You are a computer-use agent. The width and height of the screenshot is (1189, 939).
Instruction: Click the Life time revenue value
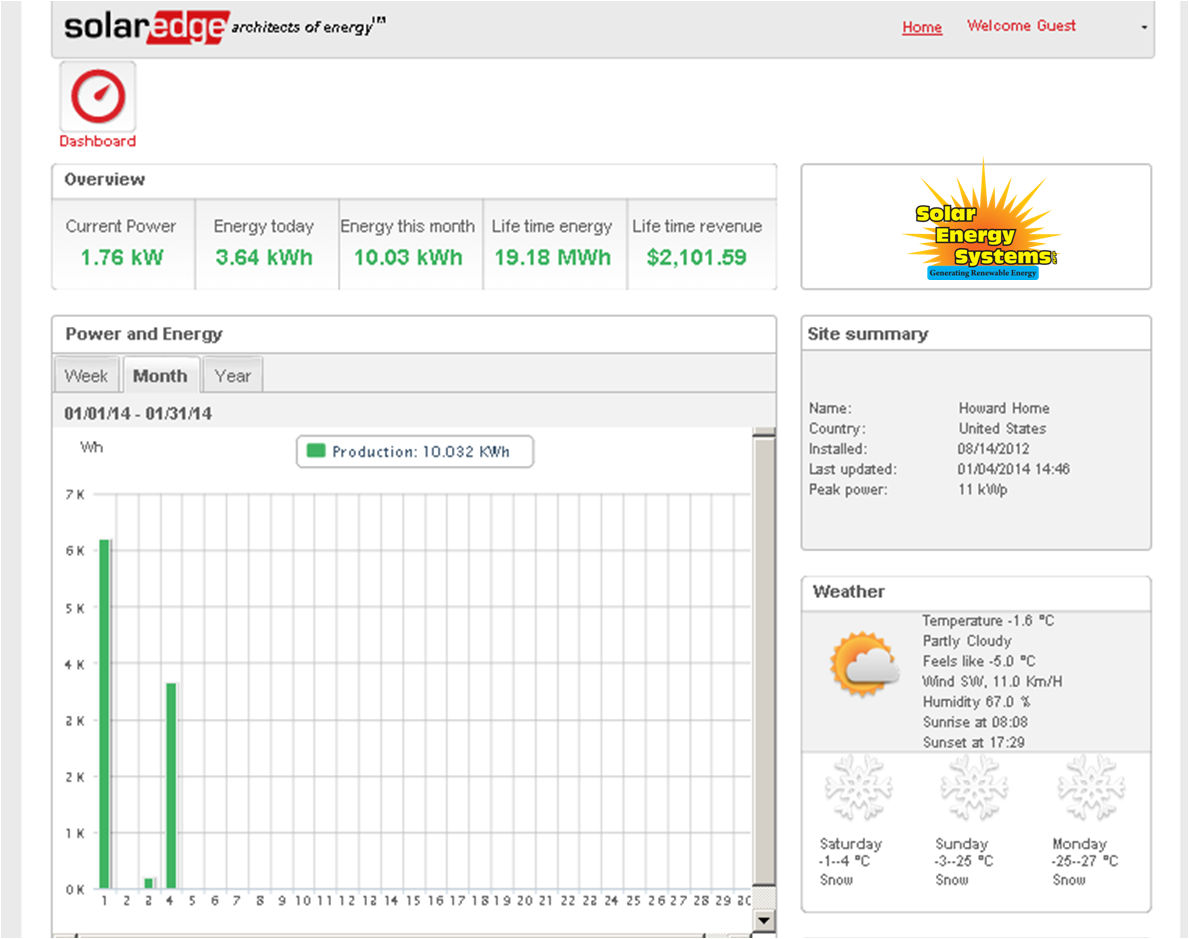696,257
